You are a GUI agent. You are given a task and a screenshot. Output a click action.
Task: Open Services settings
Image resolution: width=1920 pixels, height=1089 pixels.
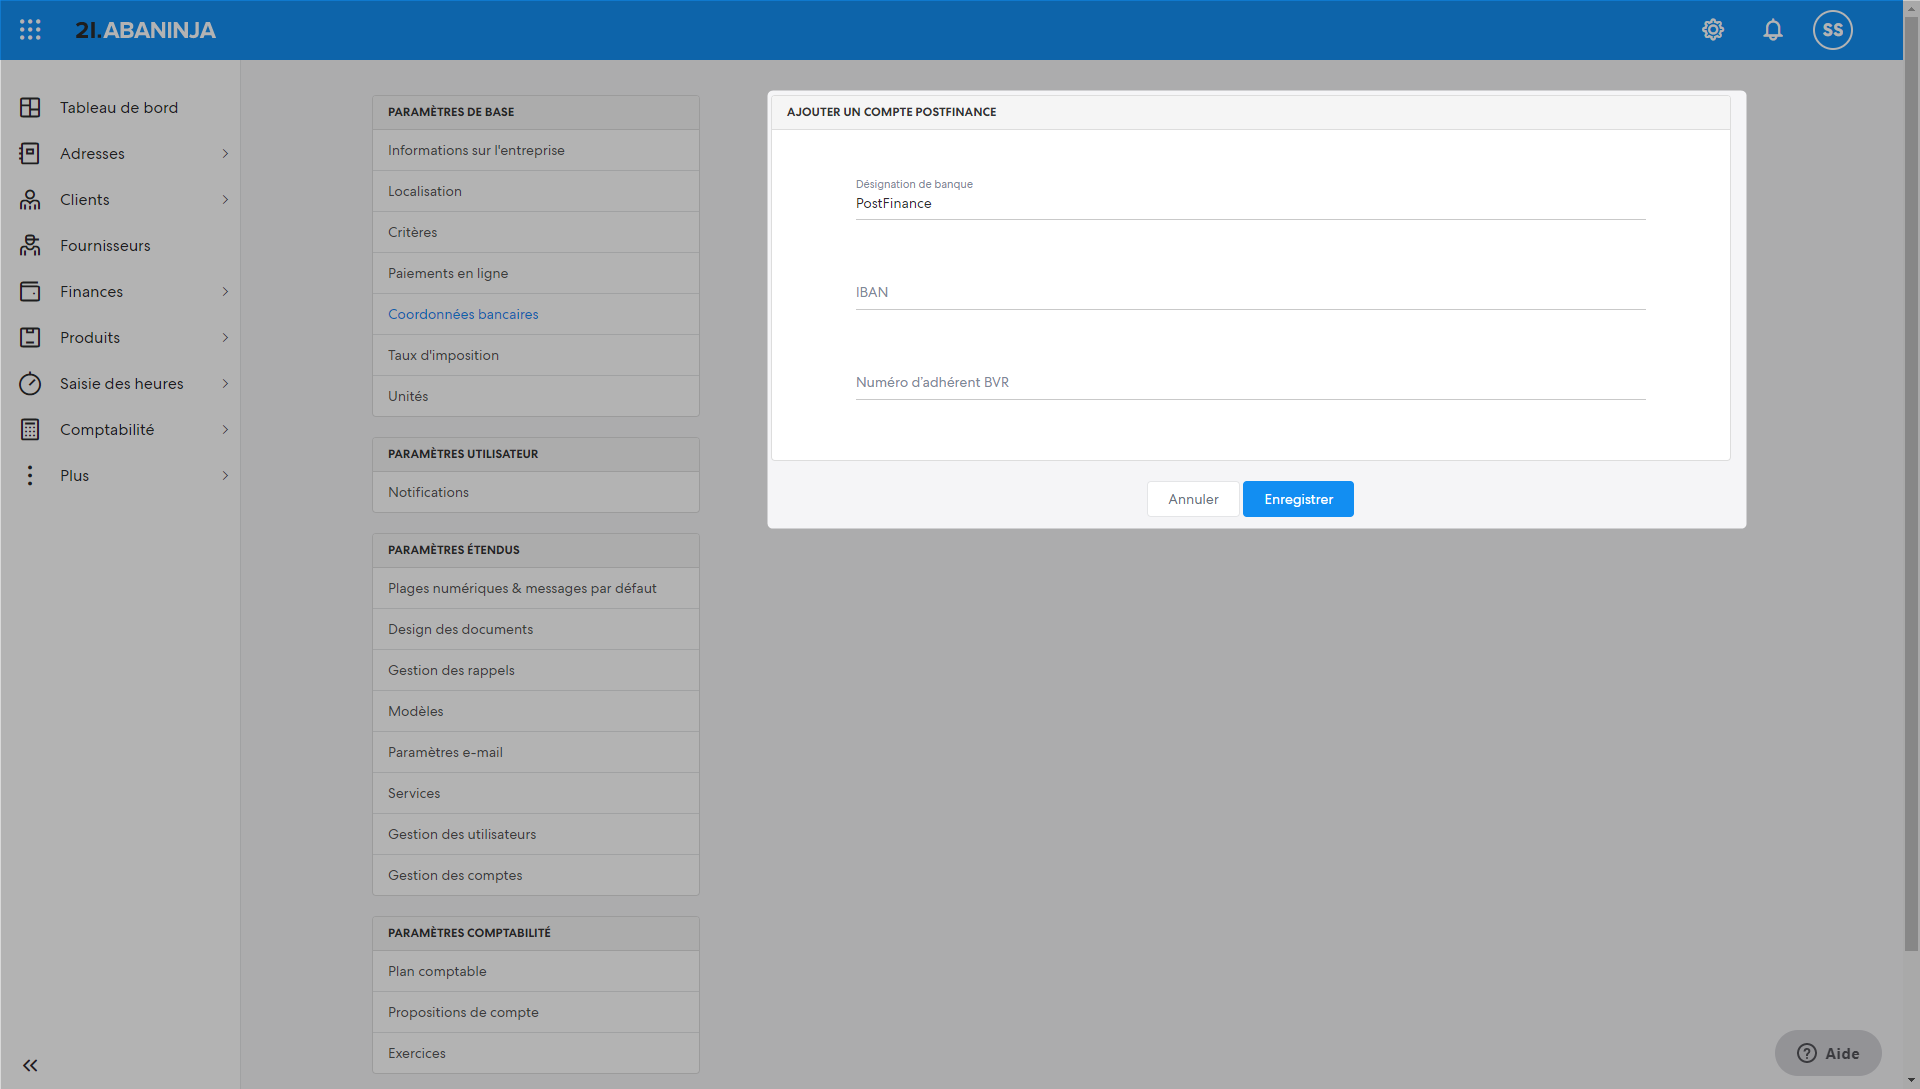pyautogui.click(x=535, y=793)
